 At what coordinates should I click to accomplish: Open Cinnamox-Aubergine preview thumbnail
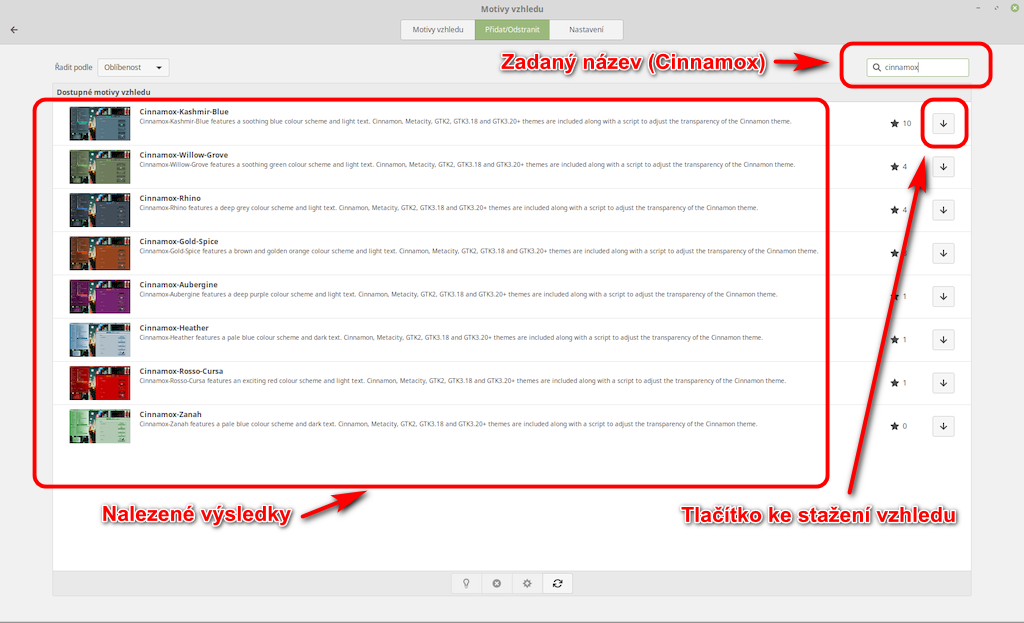tap(100, 296)
